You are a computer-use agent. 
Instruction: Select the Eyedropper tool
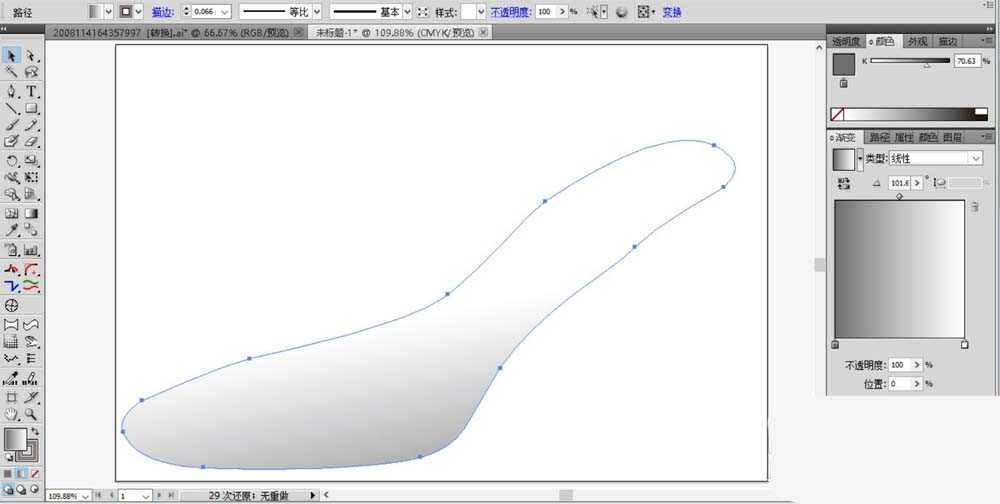(x=11, y=230)
